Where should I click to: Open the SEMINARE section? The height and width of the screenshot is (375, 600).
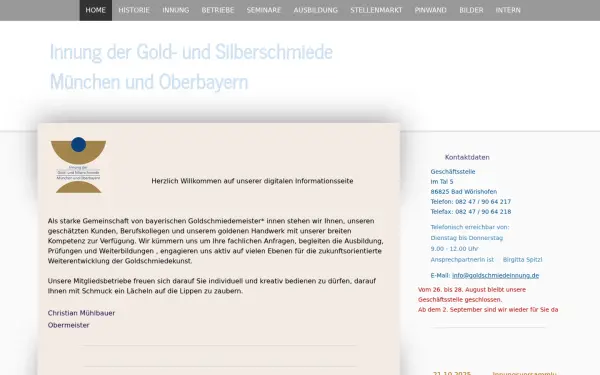[264, 10]
